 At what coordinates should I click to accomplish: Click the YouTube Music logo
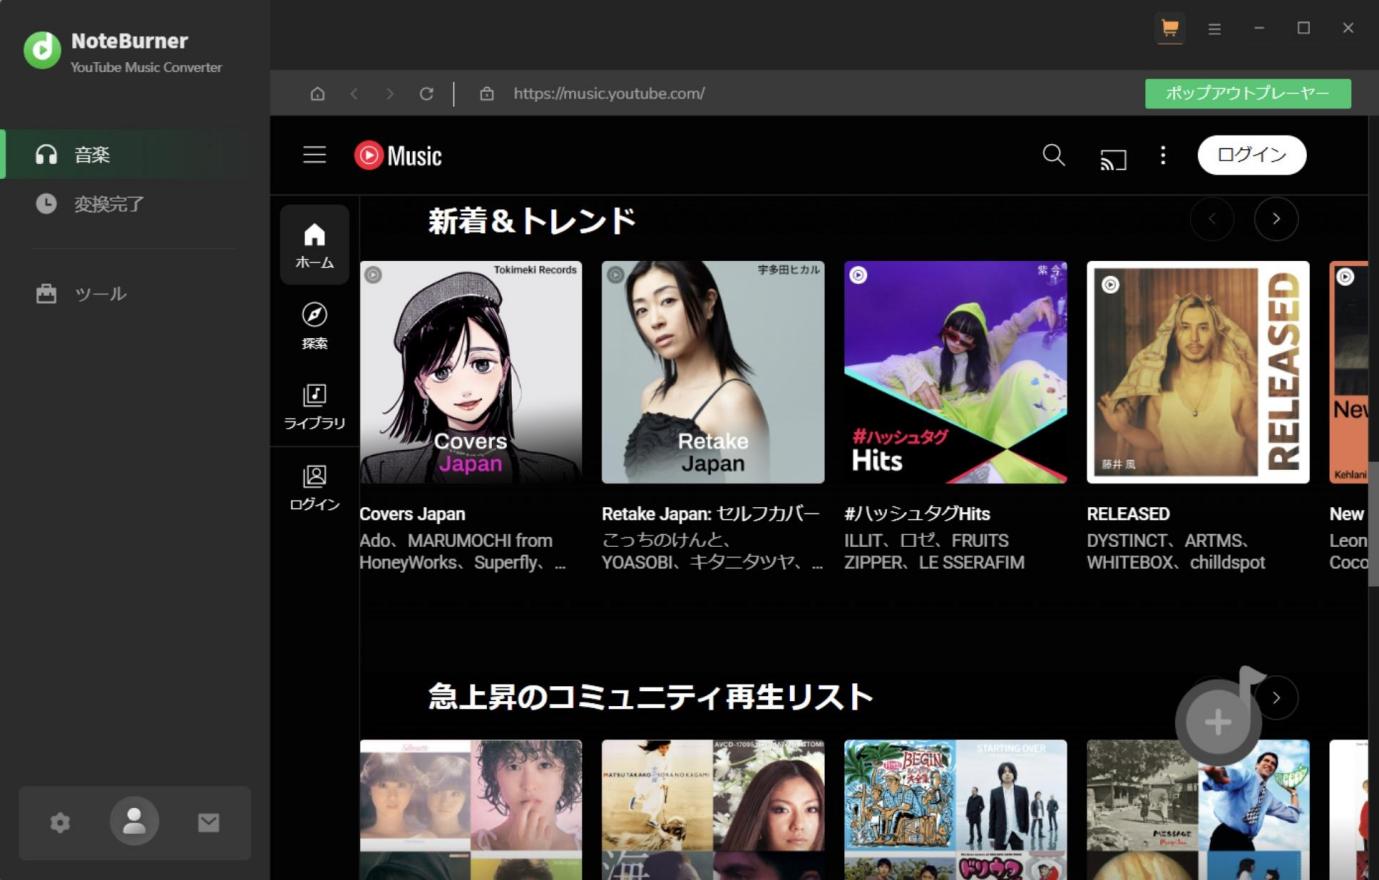[x=398, y=155]
